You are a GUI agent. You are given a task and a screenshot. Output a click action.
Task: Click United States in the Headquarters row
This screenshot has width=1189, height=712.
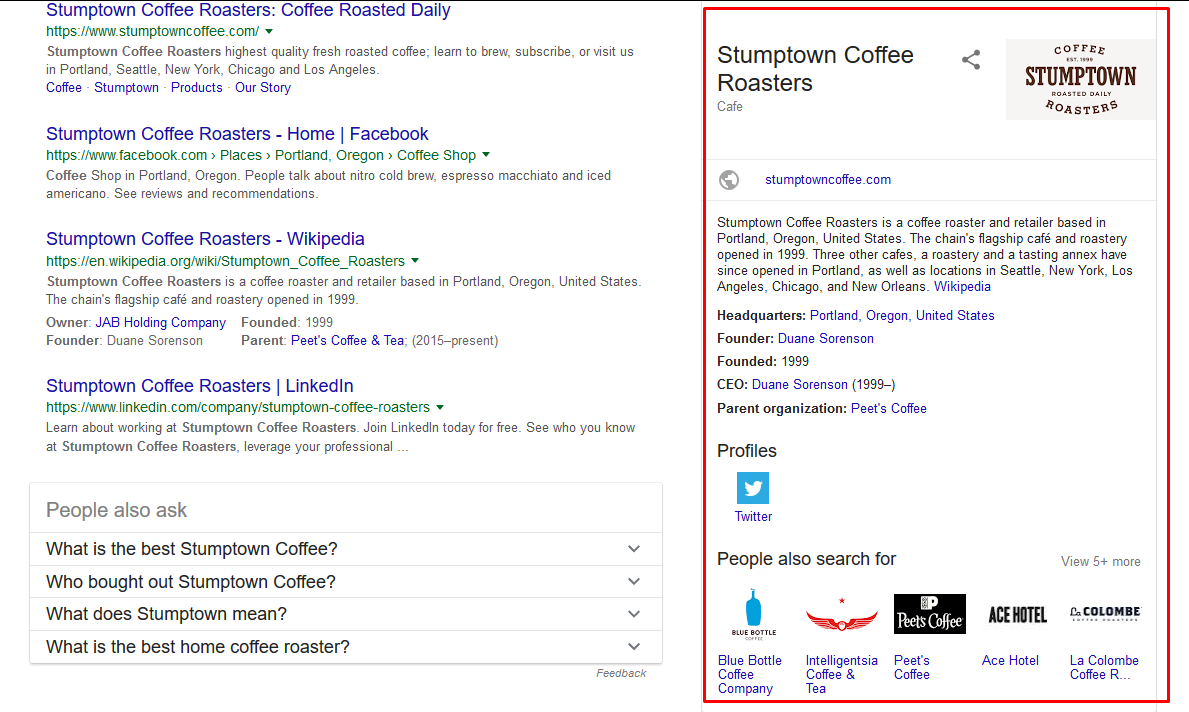click(x=955, y=315)
